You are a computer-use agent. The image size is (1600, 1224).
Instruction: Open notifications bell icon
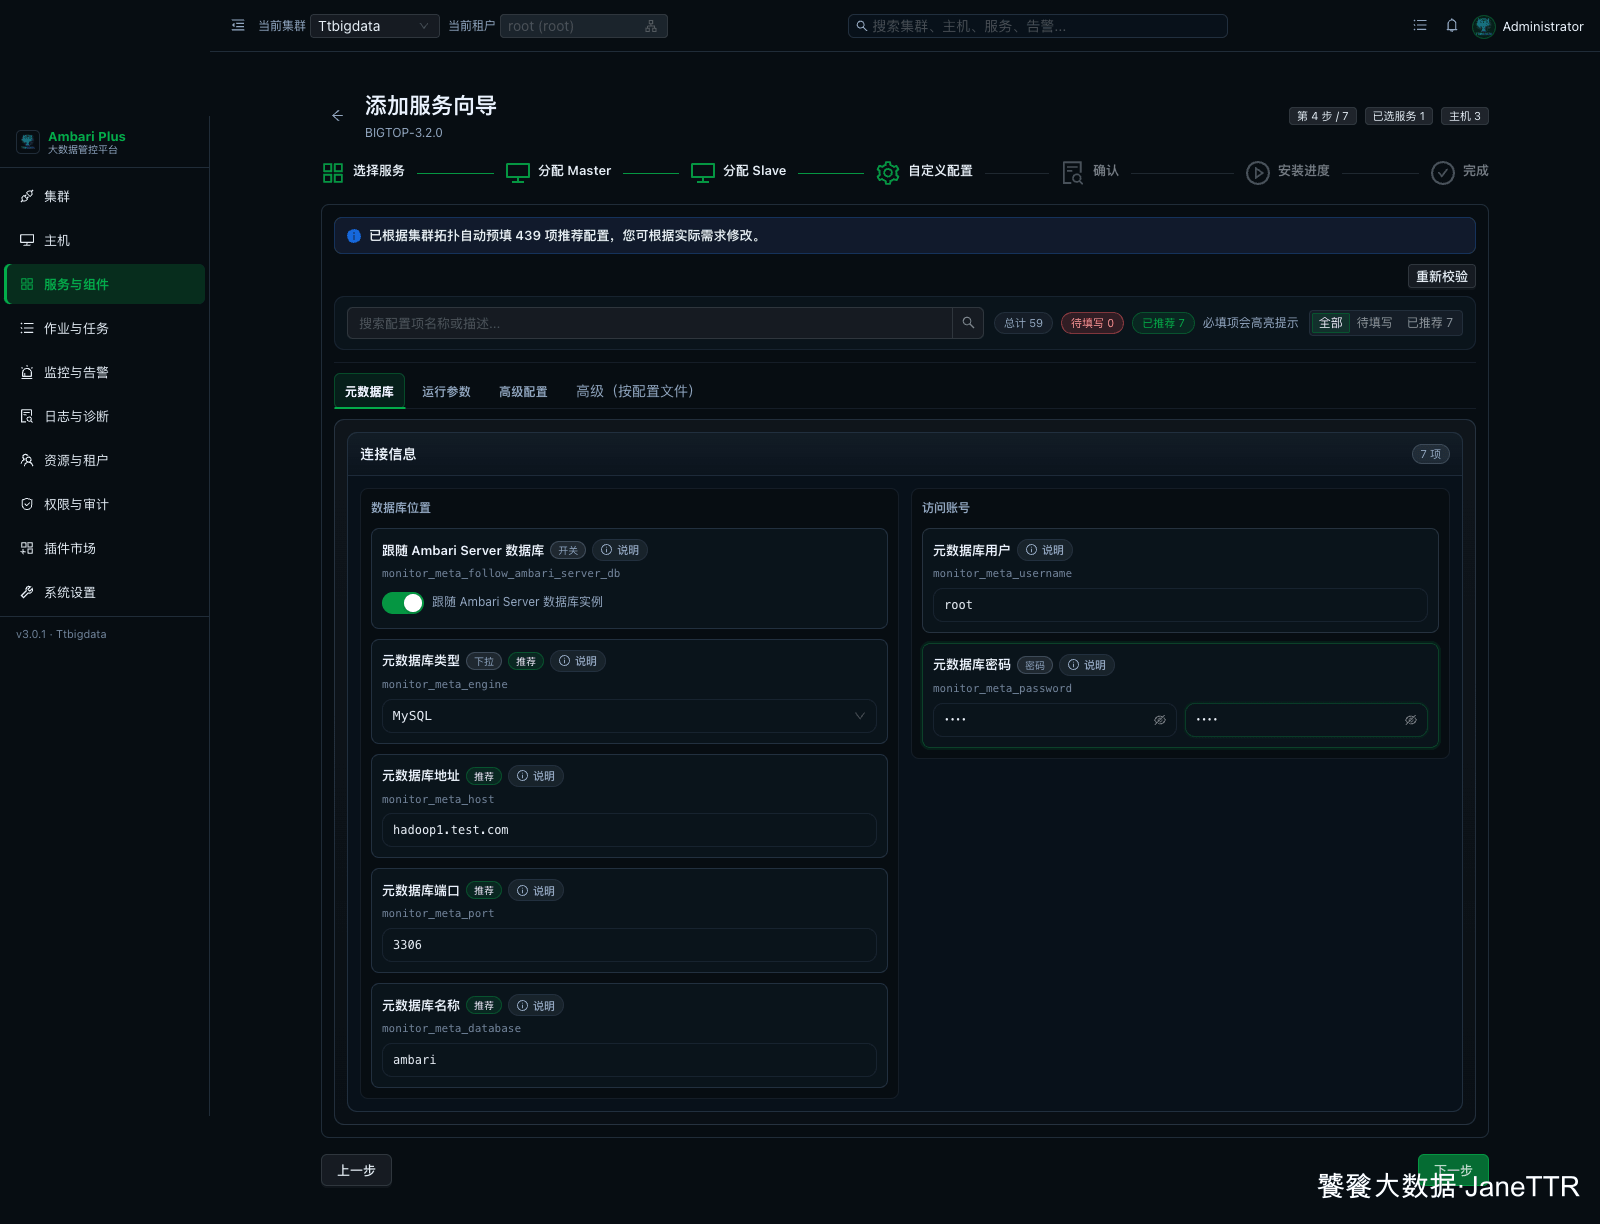(1452, 26)
